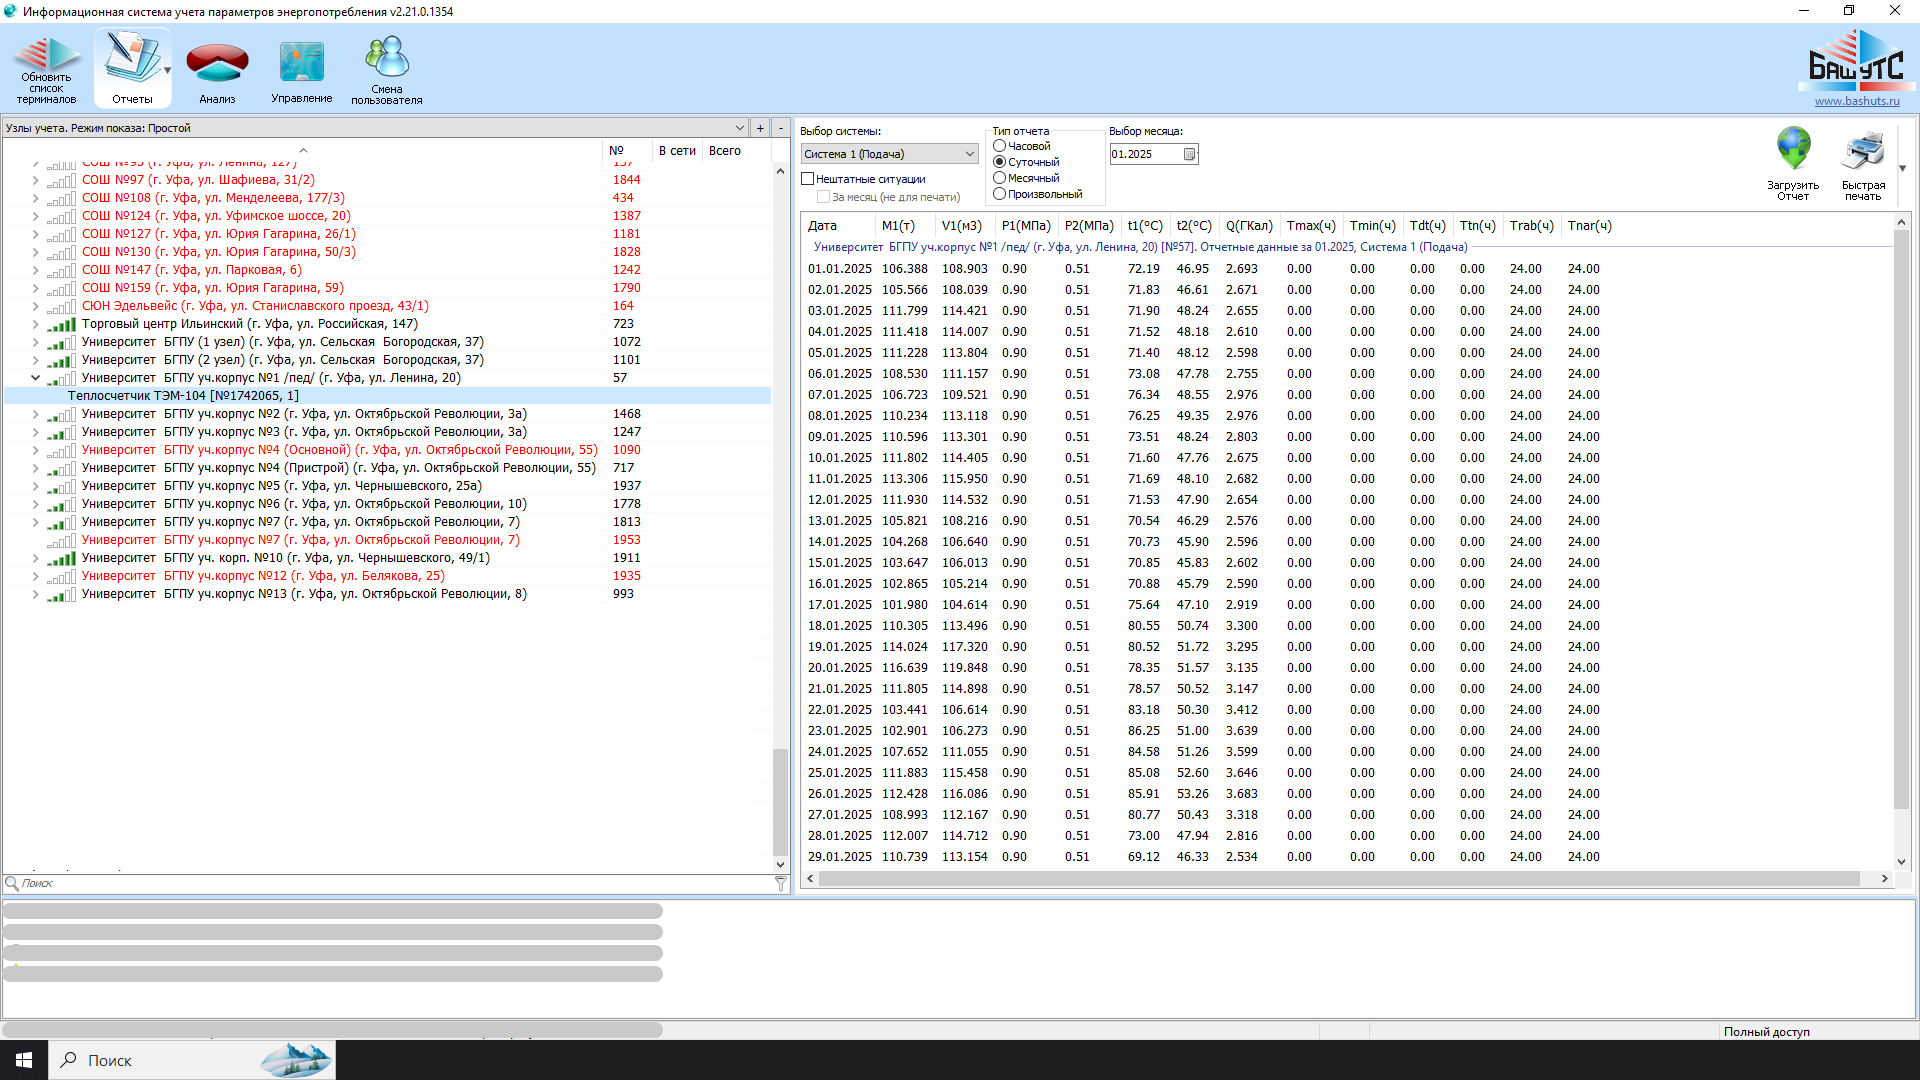Select the Часовой report type
Image resolution: width=1920 pixels, height=1080 pixels.
pyautogui.click(x=999, y=146)
